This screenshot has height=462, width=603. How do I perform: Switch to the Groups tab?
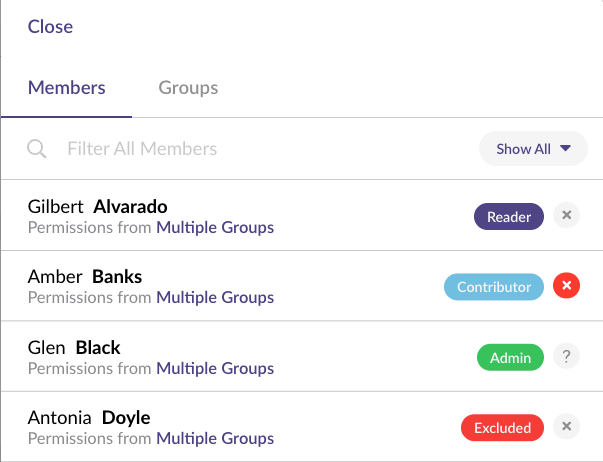pyautogui.click(x=188, y=87)
